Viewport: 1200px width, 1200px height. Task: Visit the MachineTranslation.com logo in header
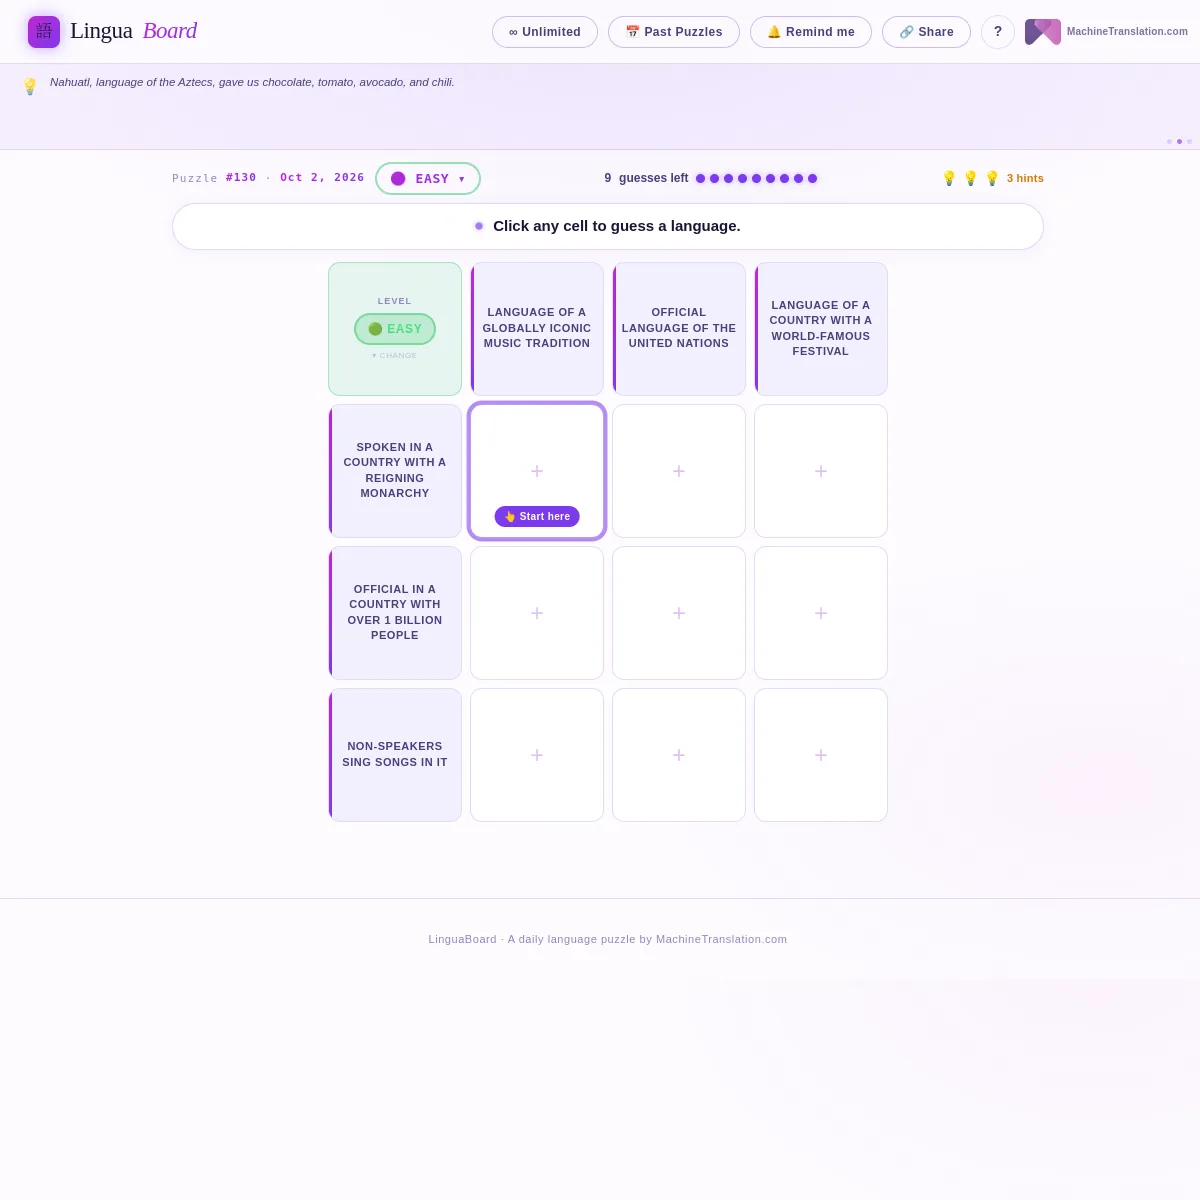[x=1106, y=32]
